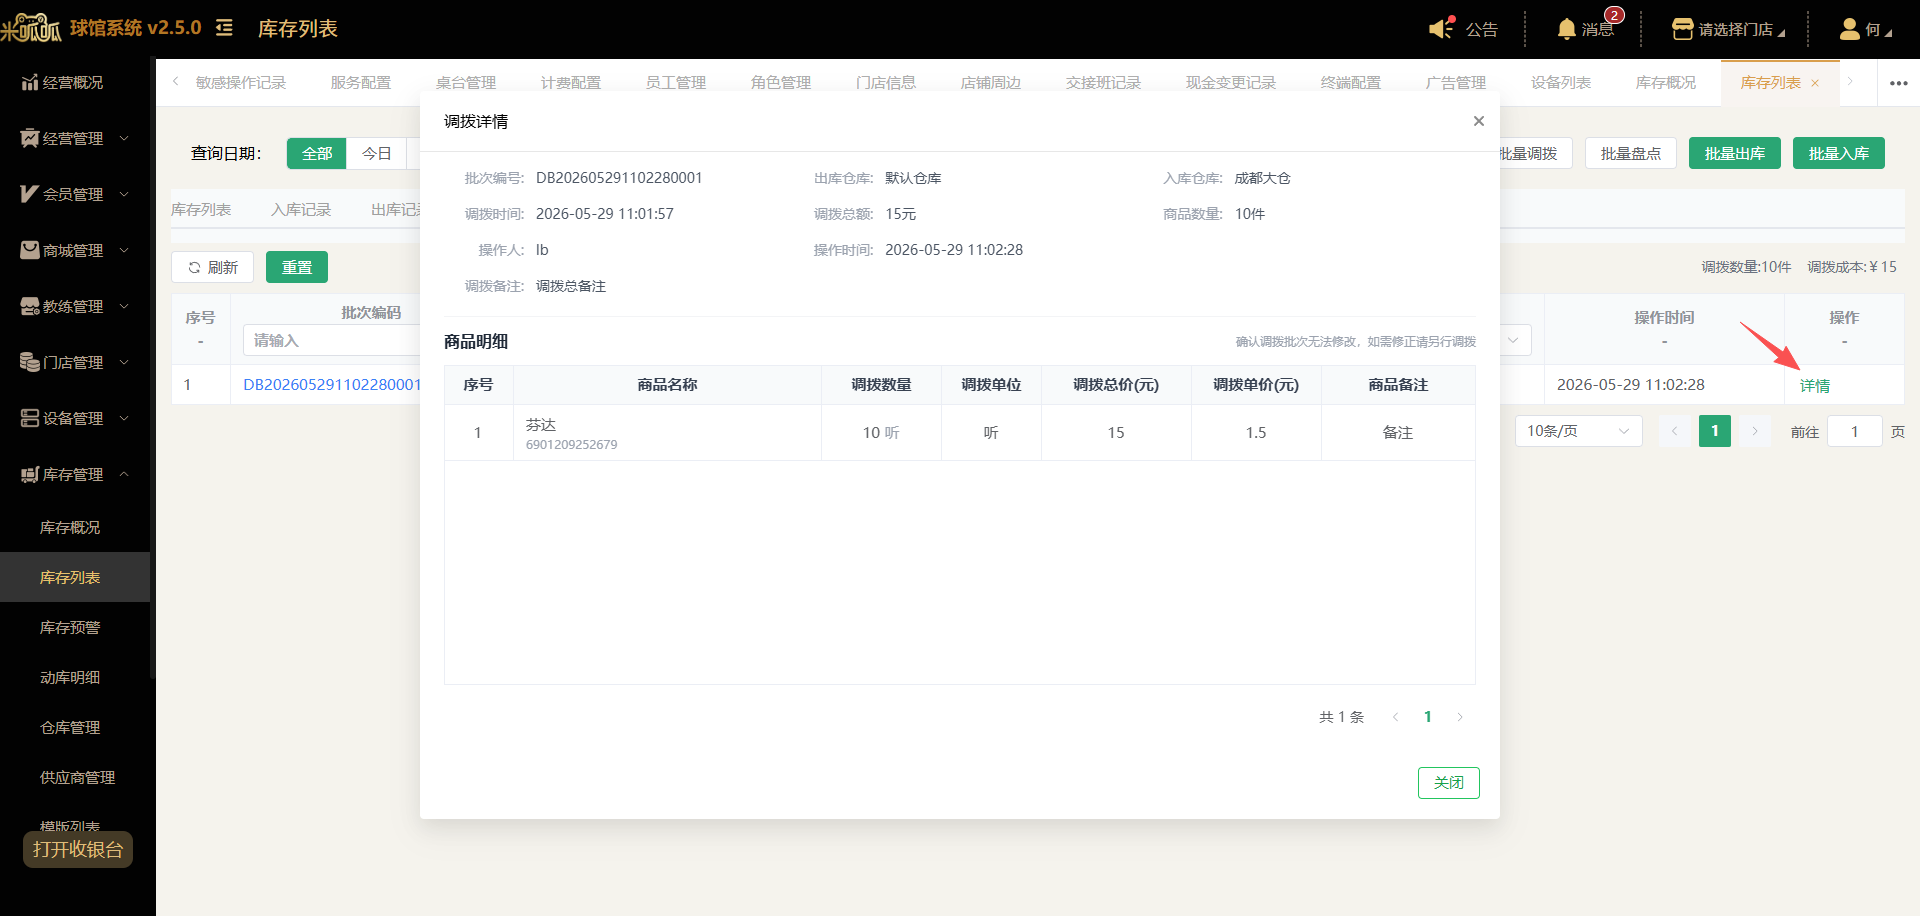Viewport: 1920px width, 916px height.
Task: Open 公告 announcement speaker icon
Action: [1441, 28]
